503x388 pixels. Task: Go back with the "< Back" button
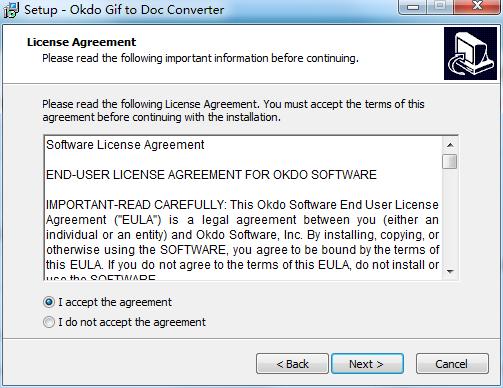click(x=292, y=364)
